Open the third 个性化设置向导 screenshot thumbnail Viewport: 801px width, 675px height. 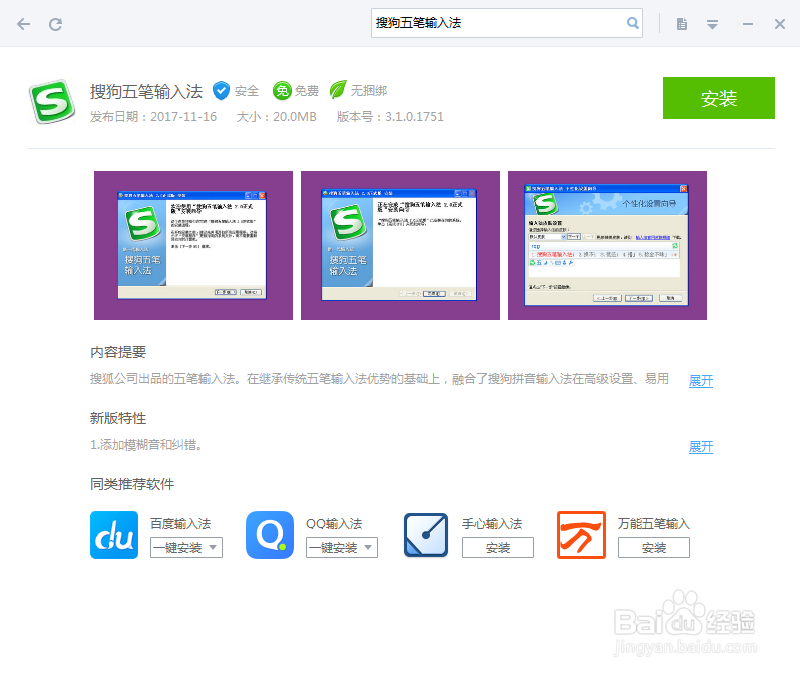(x=607, y=245)
